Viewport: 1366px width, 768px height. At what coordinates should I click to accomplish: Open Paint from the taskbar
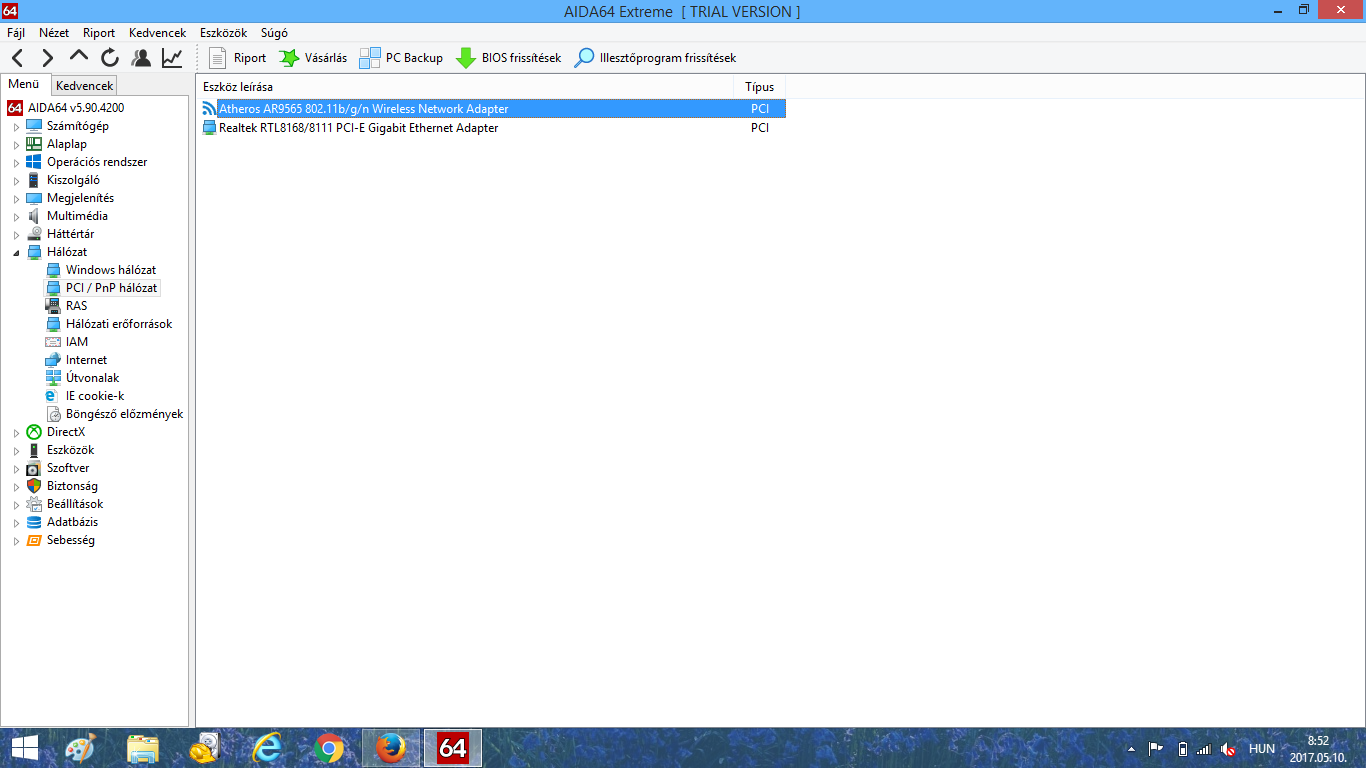tap(79, 748)
